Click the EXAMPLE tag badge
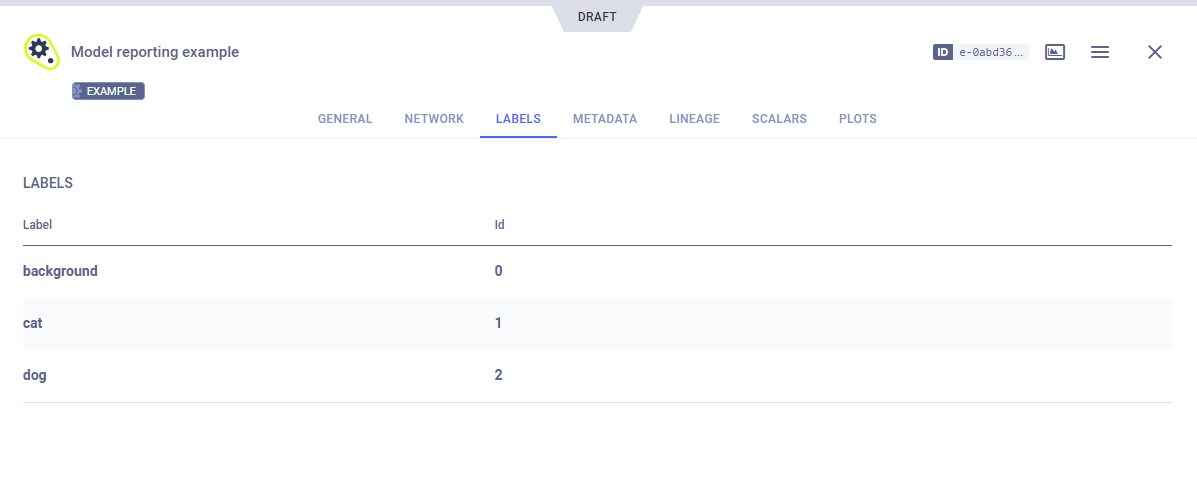Image resolution: width=1197 pixels, height=498 pixels. click(109, 91)
